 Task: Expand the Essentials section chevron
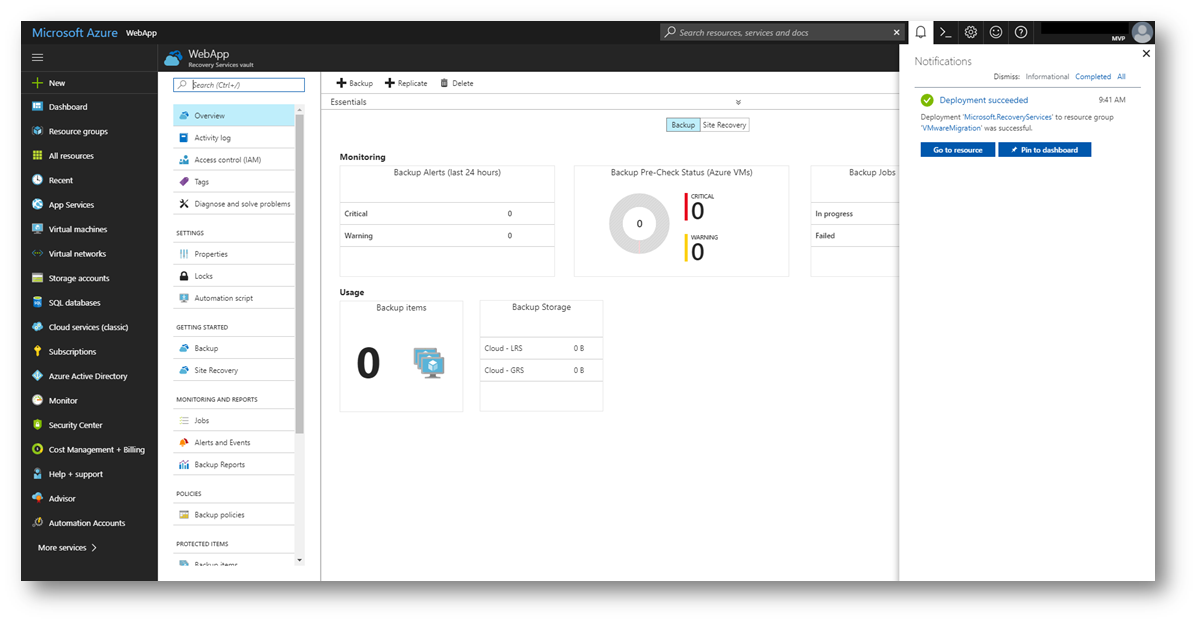tap(738, 102)
